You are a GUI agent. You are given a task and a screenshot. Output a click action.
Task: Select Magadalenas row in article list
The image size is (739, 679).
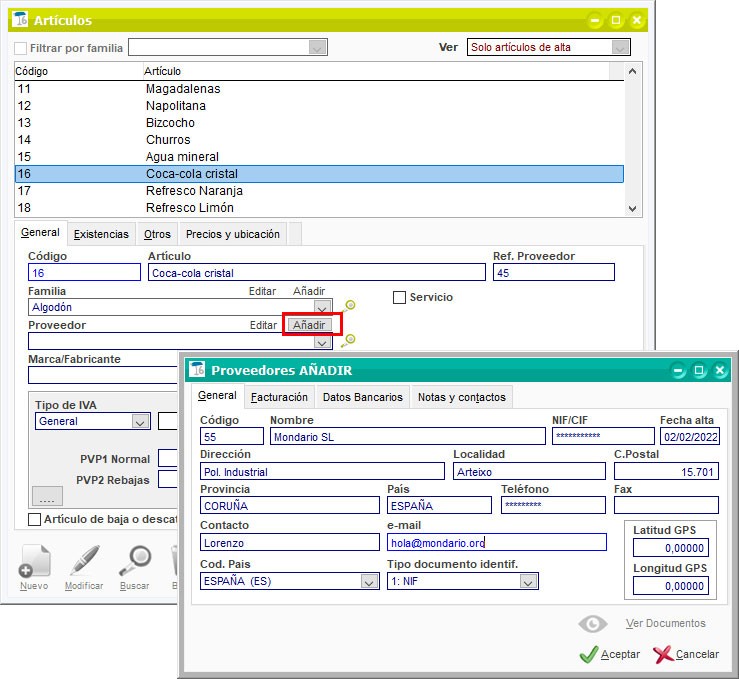coord(319,89)
